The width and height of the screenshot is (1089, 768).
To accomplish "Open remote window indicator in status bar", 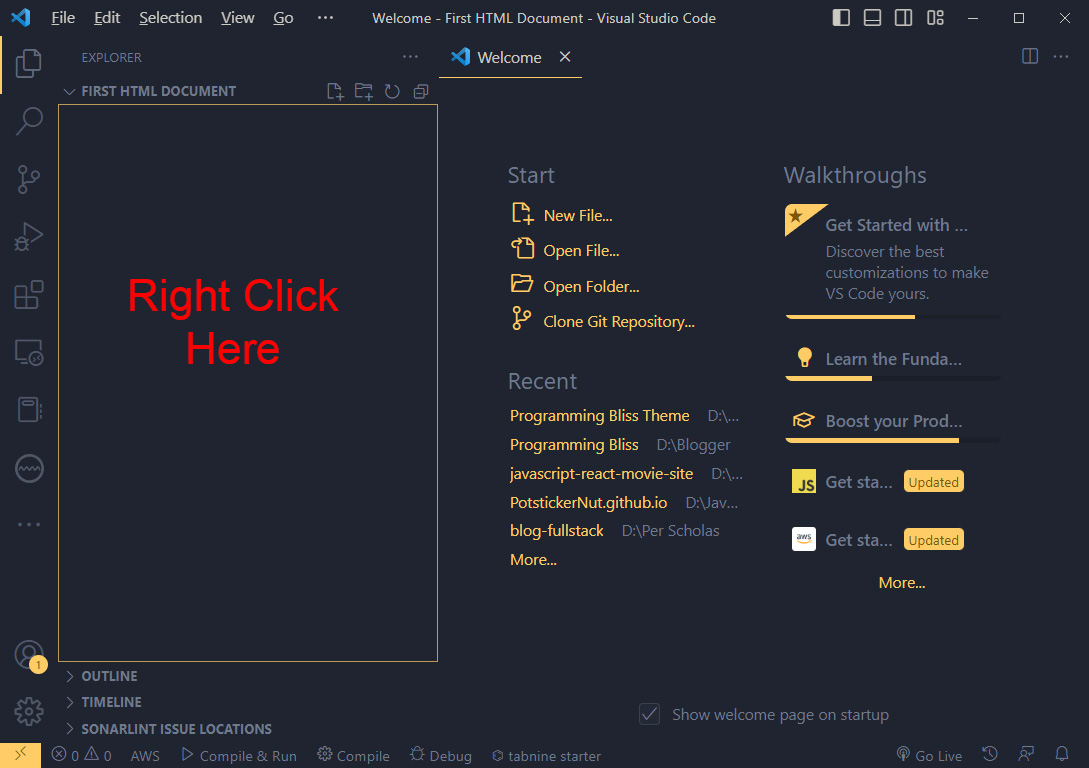I will click(20, 755).
